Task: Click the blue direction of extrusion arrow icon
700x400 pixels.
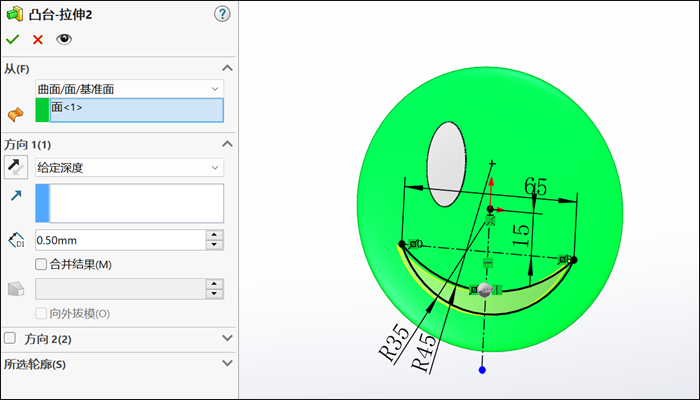Action: tap(16, 195)
